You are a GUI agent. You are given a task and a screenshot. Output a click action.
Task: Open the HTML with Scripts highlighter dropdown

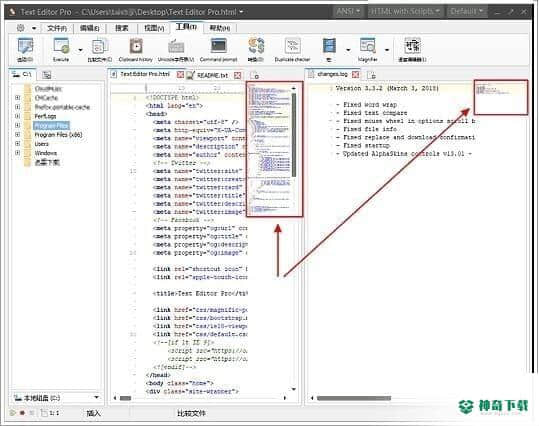tap(405, 11)
